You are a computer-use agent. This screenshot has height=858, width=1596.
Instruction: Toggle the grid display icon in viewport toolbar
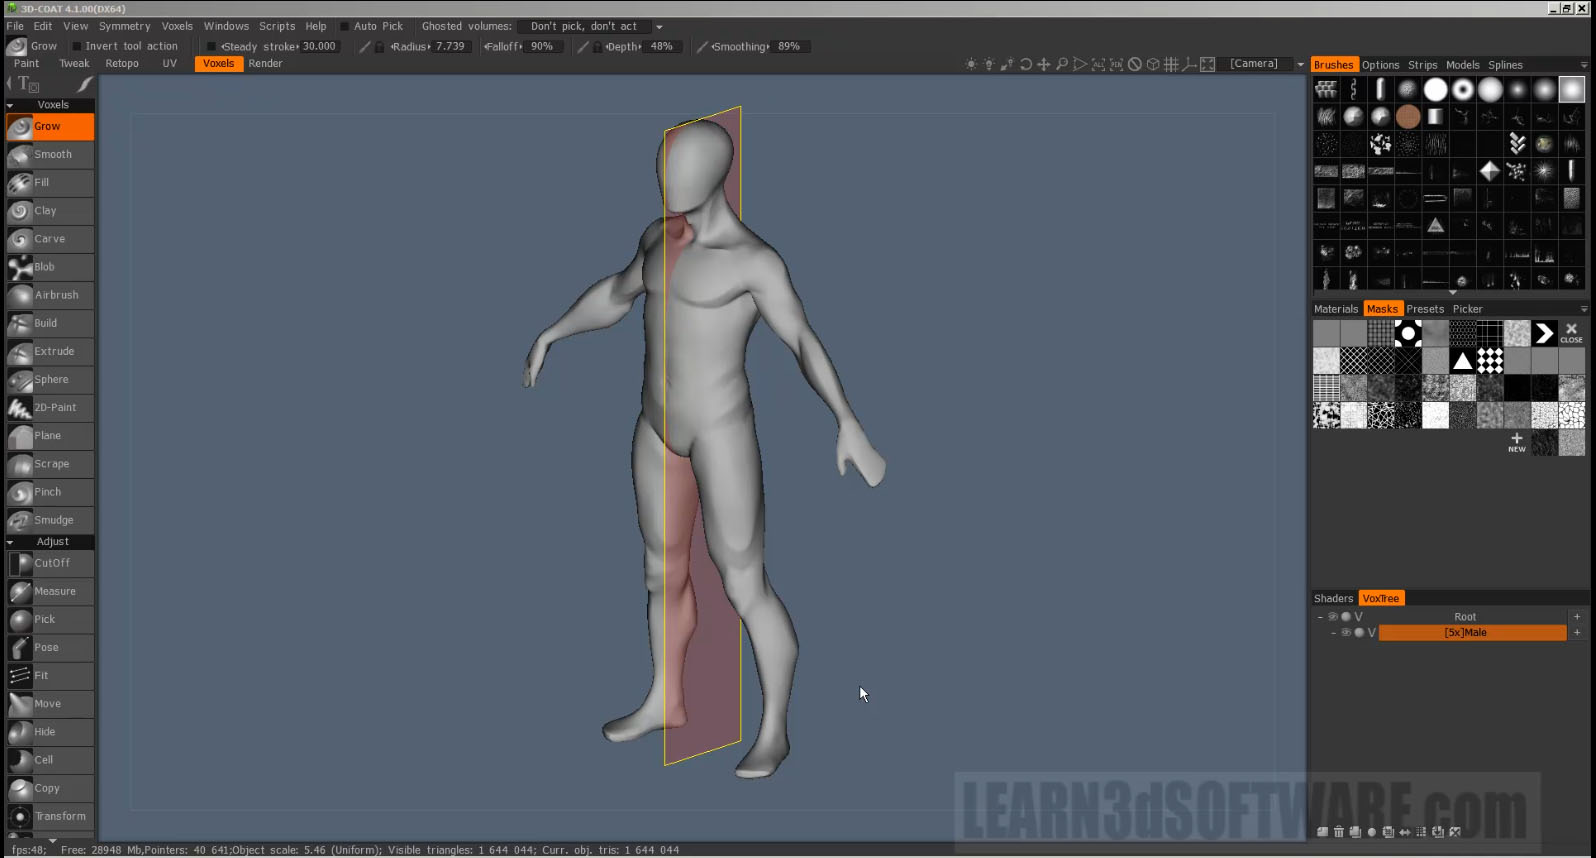[x=1171, y=64]
